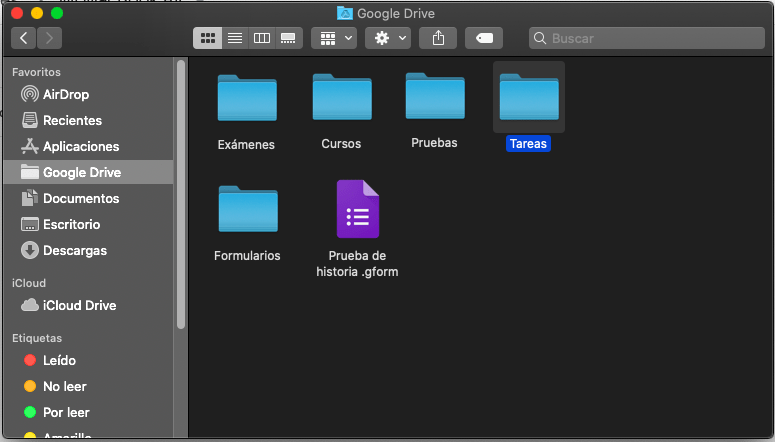Viewport: 775px width, 442px height.
Task: Switch to column view mode
Action: pos(262,38)
